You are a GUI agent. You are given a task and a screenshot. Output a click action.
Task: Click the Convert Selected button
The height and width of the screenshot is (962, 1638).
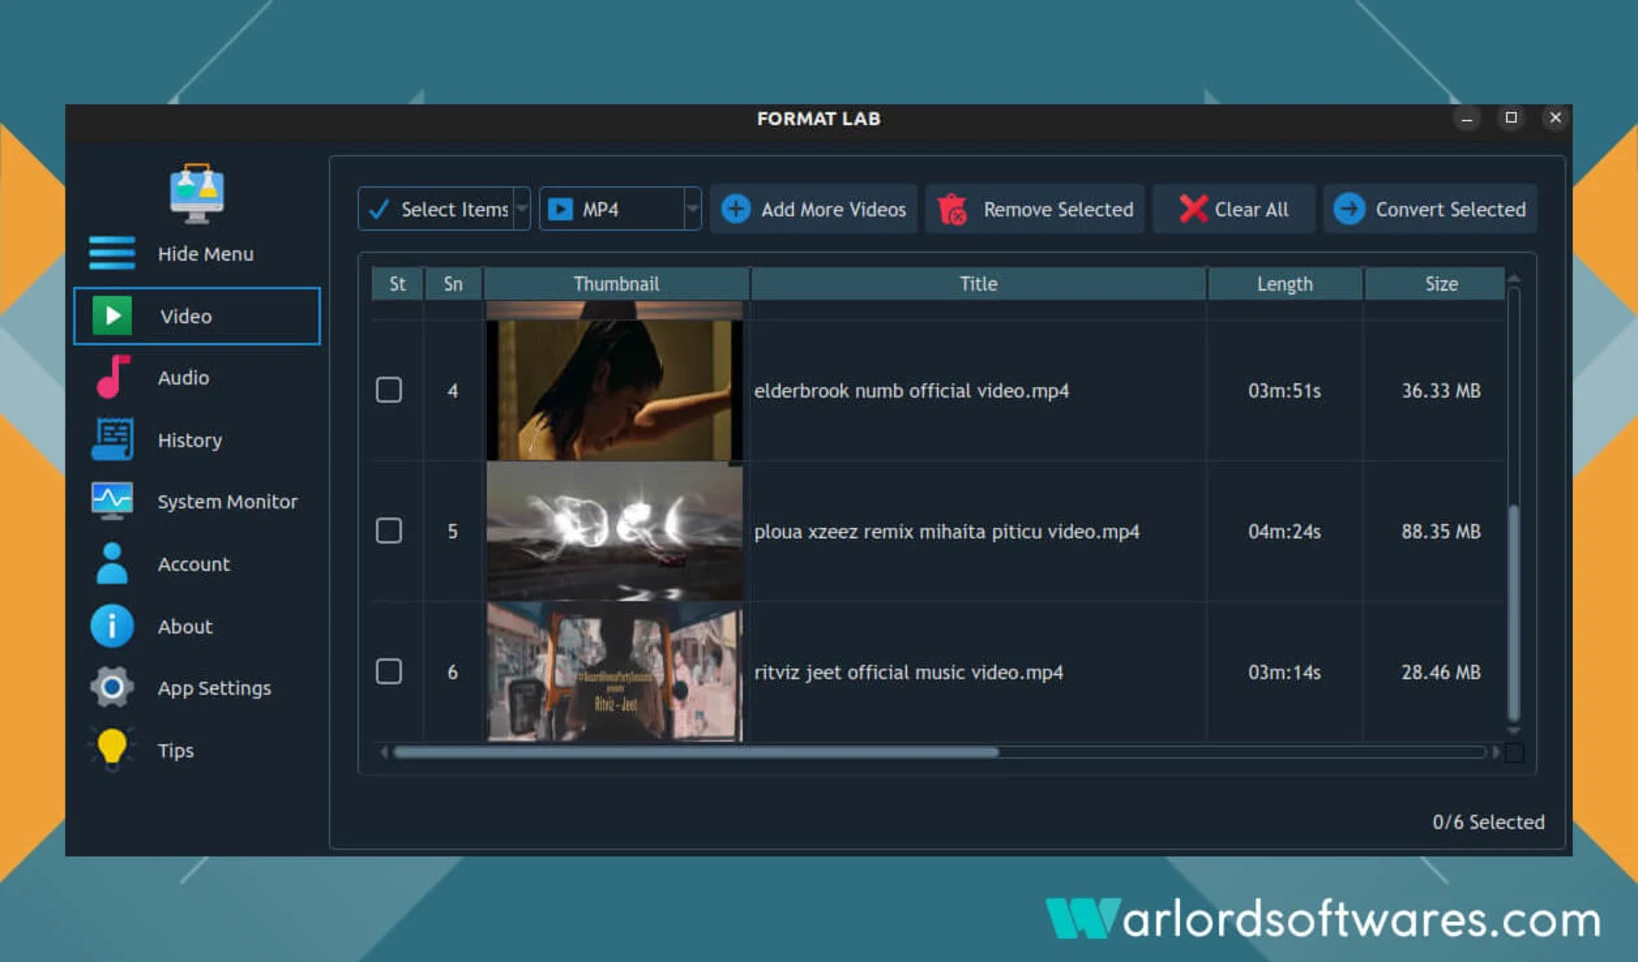pyautogui.click(x=1430, y=209)
